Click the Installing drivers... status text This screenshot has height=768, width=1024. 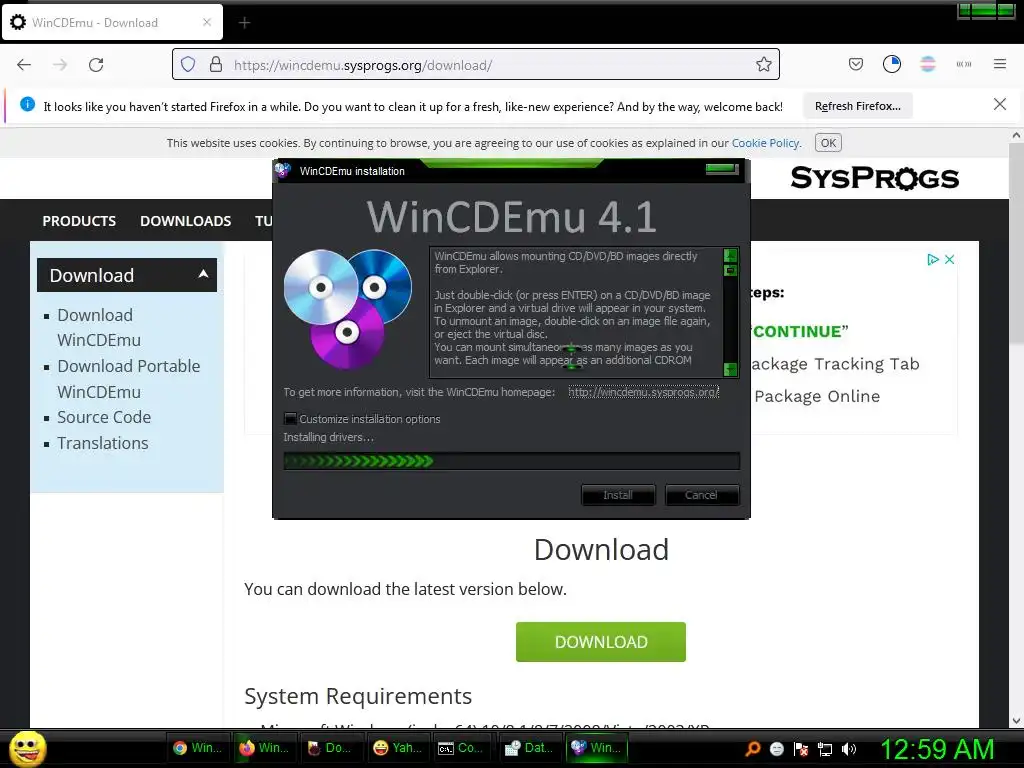(328, 438)
